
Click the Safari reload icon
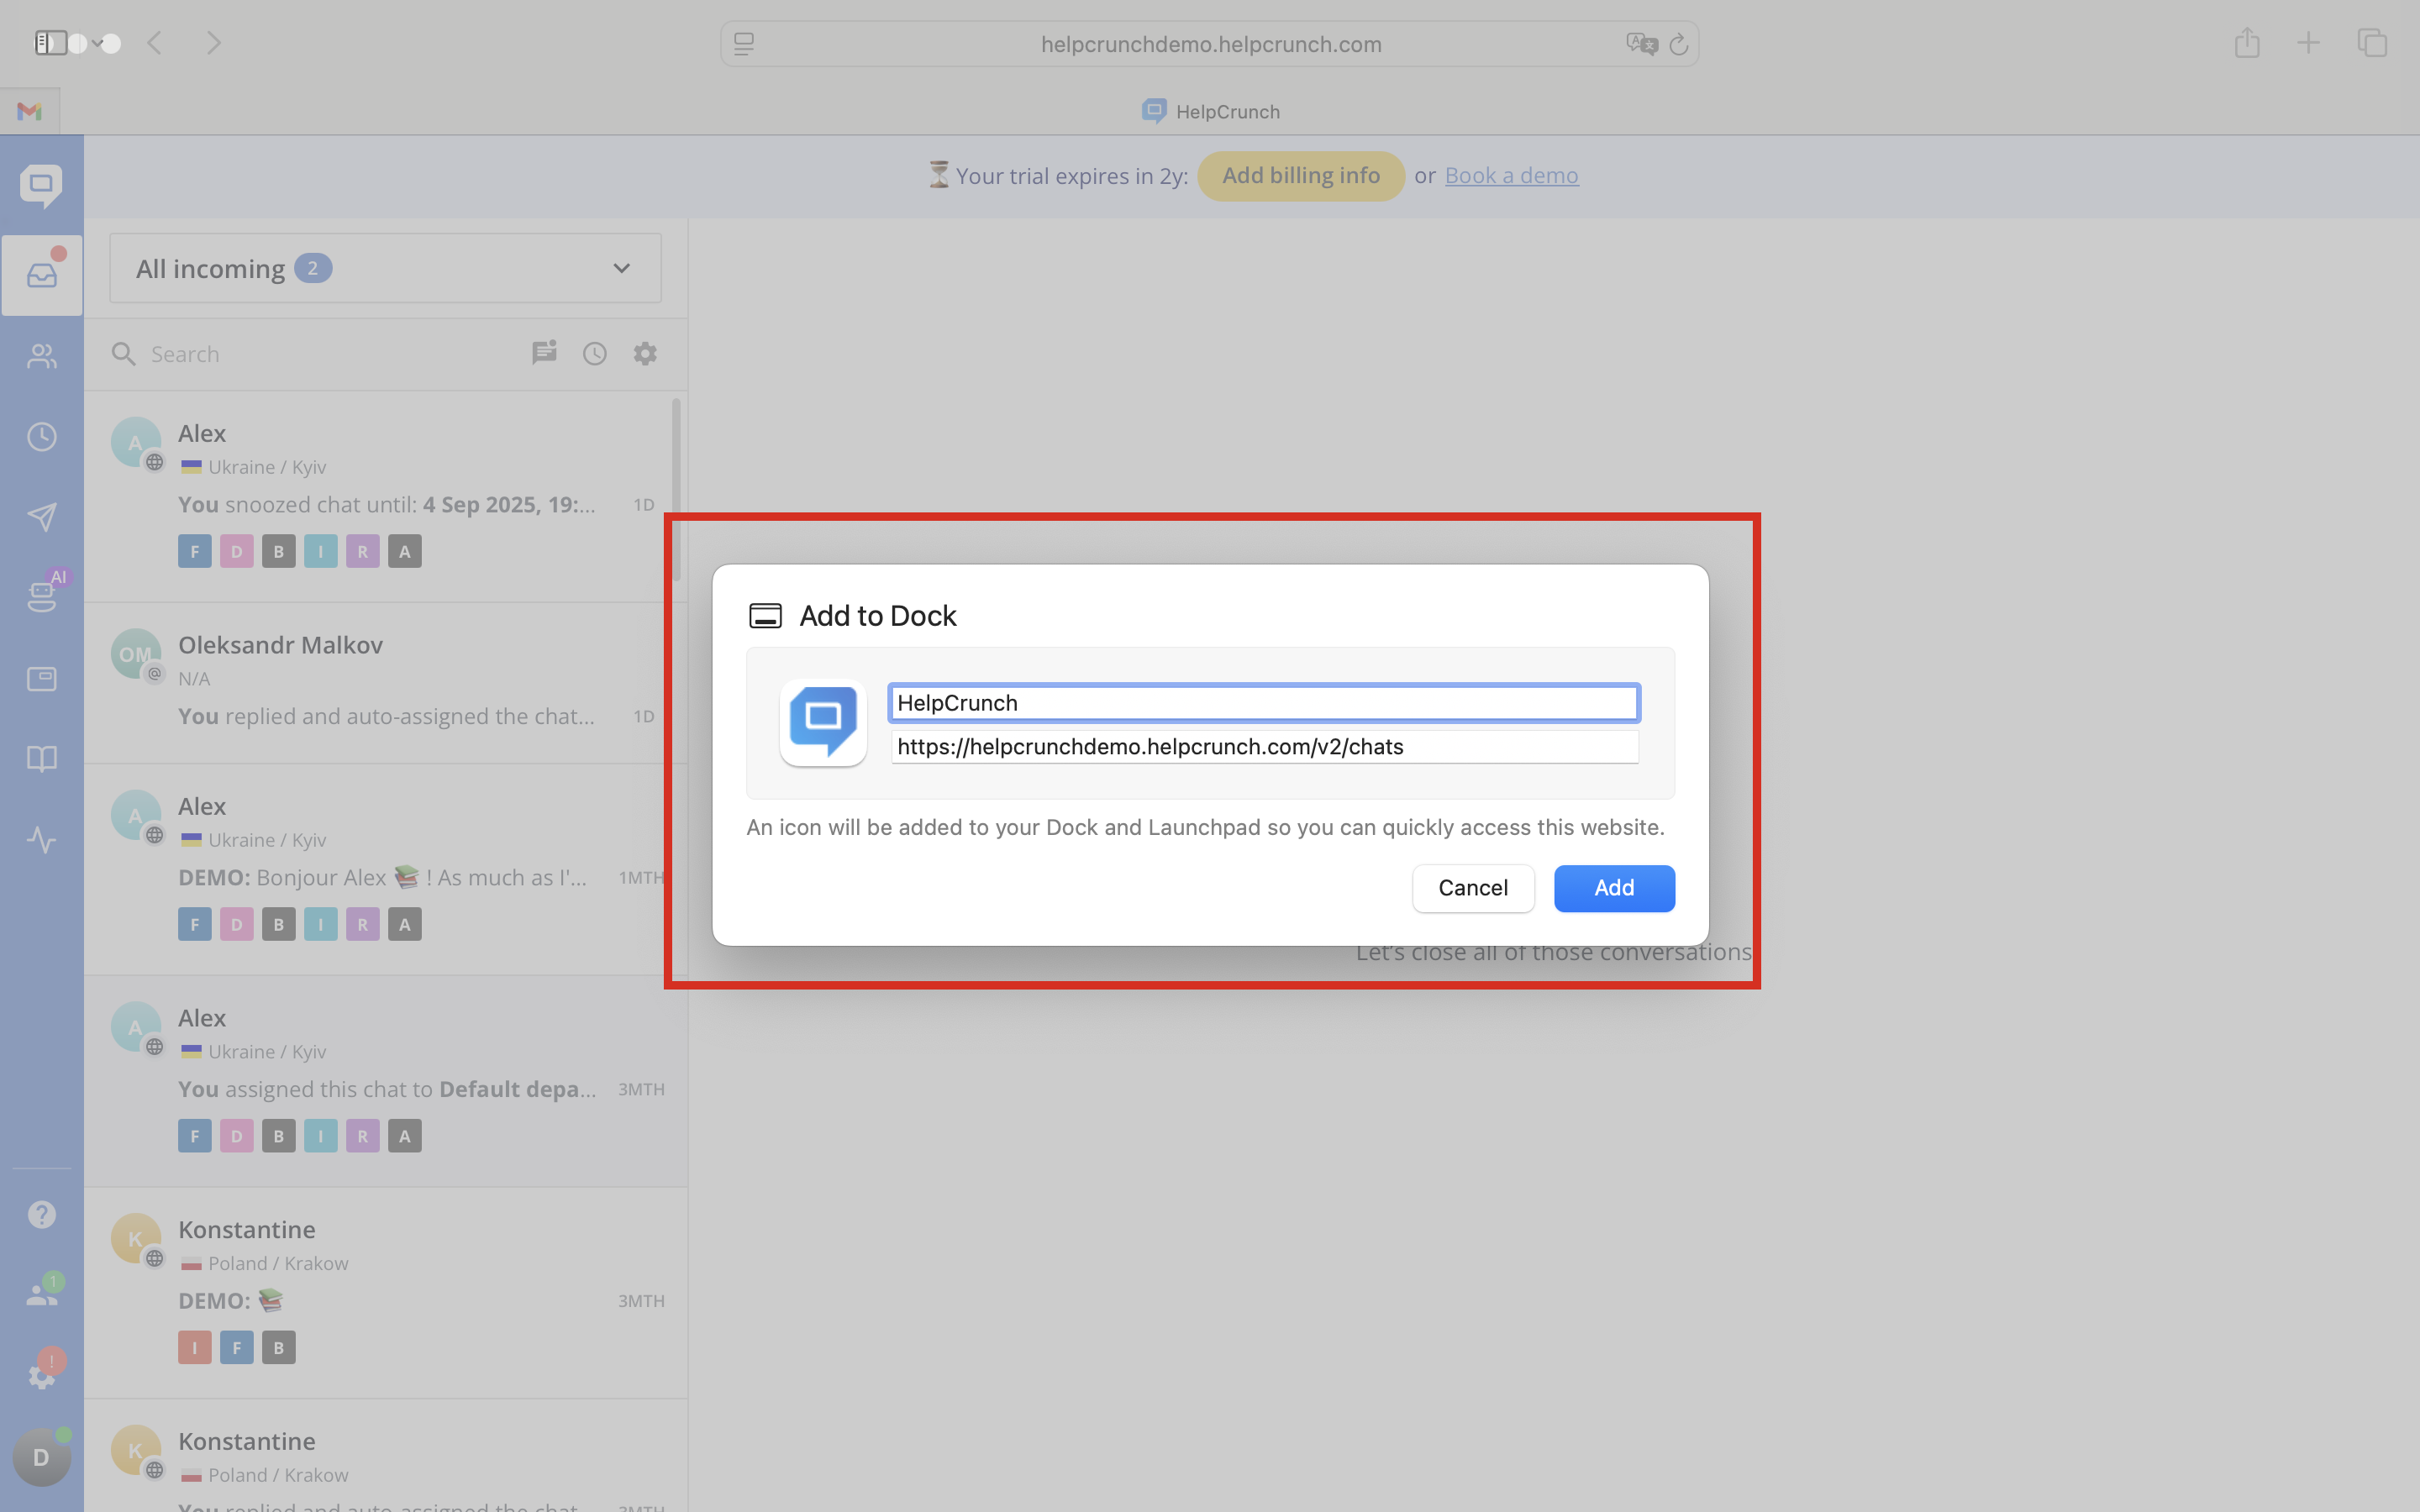pyautogui.click(x=1679, y=44)
